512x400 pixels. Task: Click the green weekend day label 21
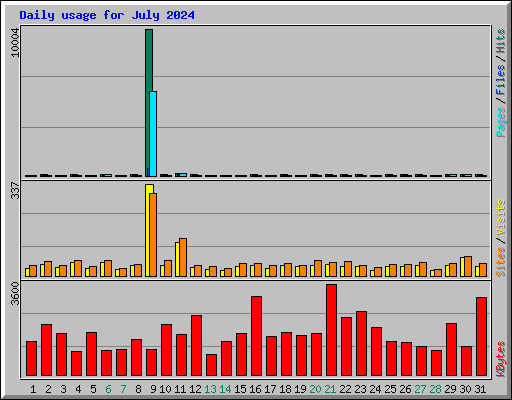point(330,389)
